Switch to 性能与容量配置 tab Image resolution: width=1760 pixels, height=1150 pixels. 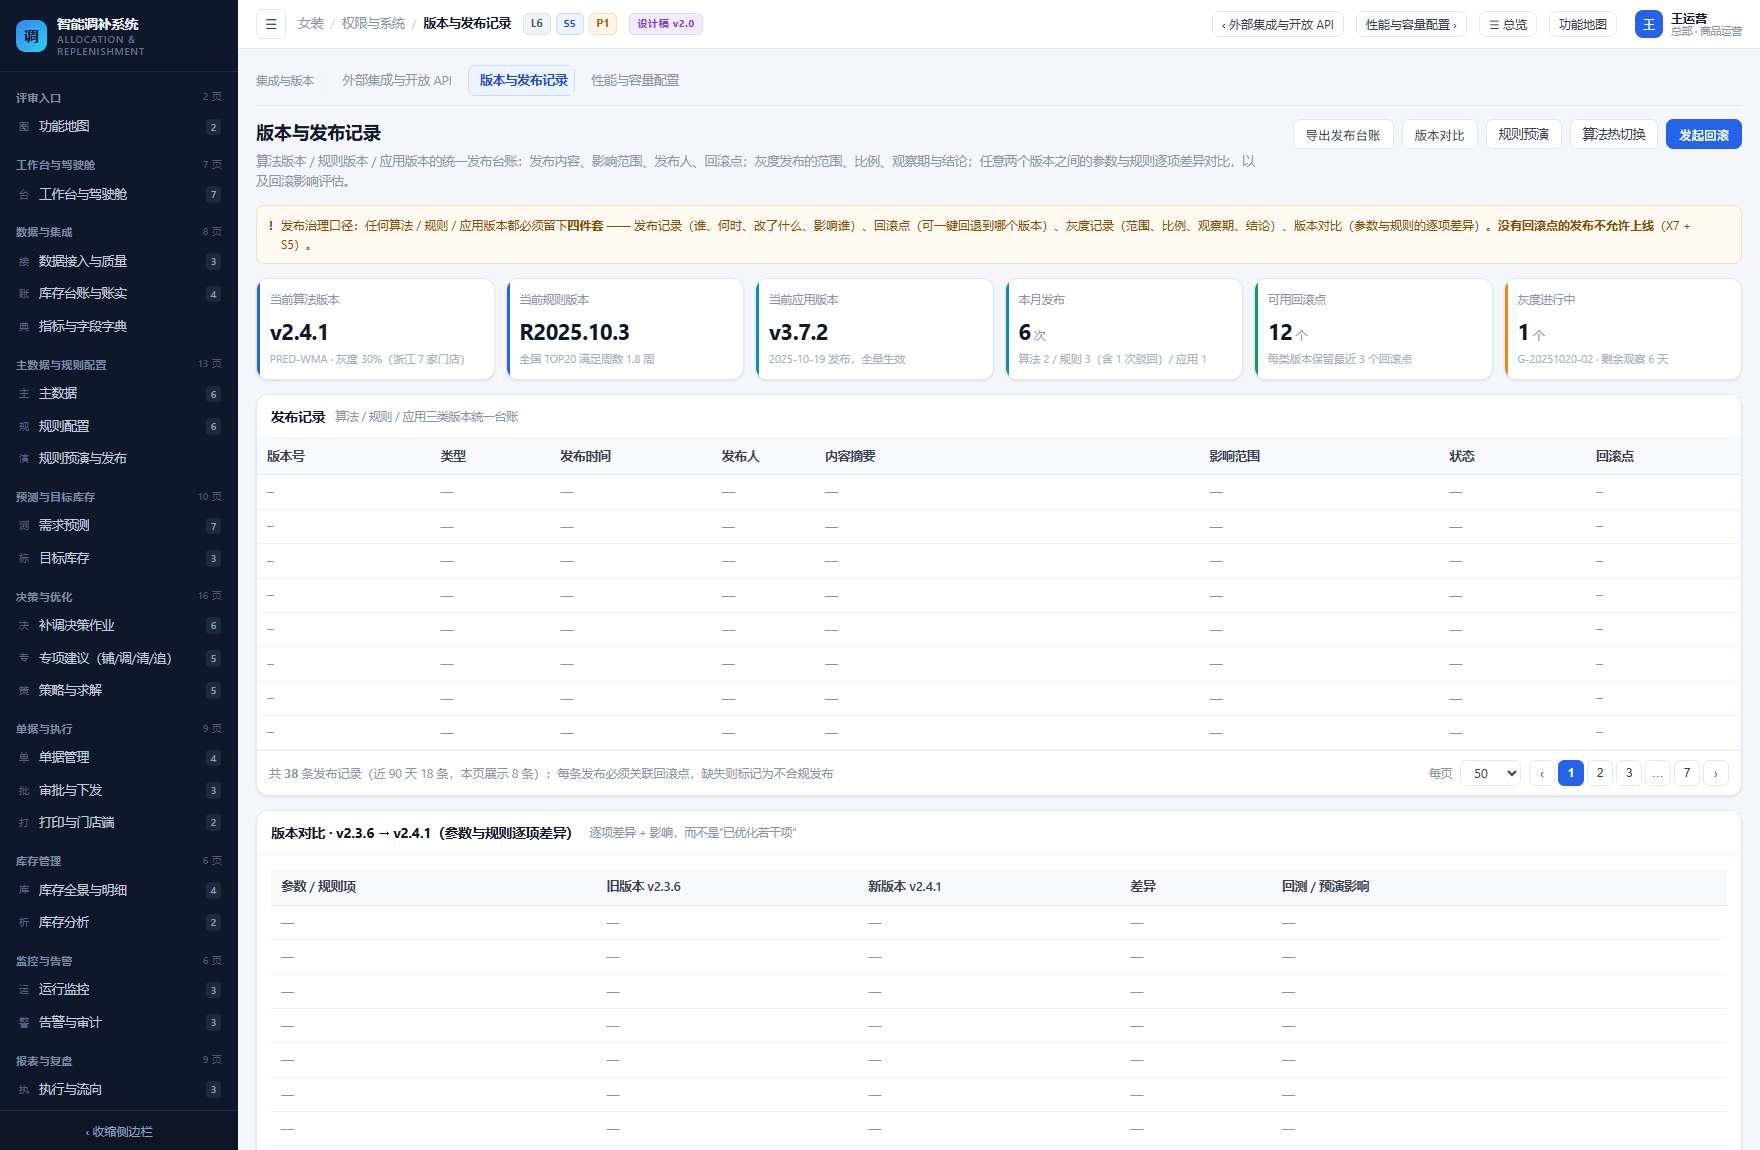tap(635, 81)
